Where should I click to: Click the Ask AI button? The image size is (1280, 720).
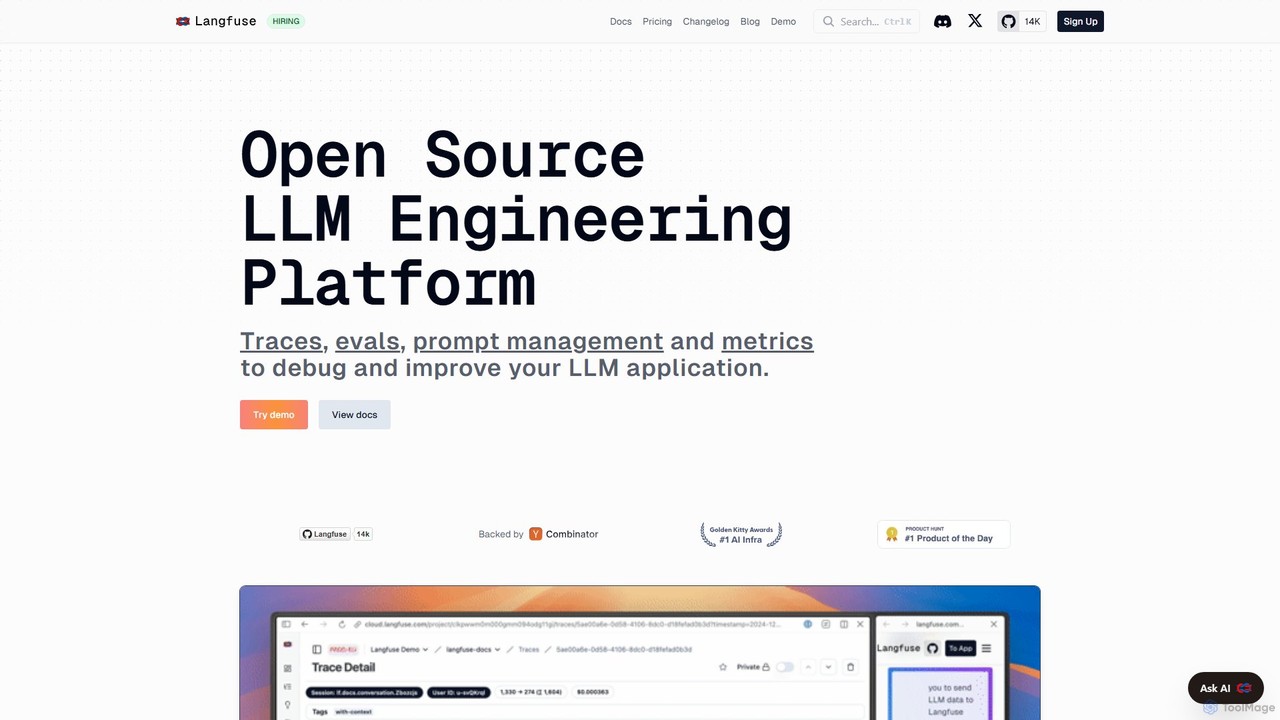coord(1226,688)
